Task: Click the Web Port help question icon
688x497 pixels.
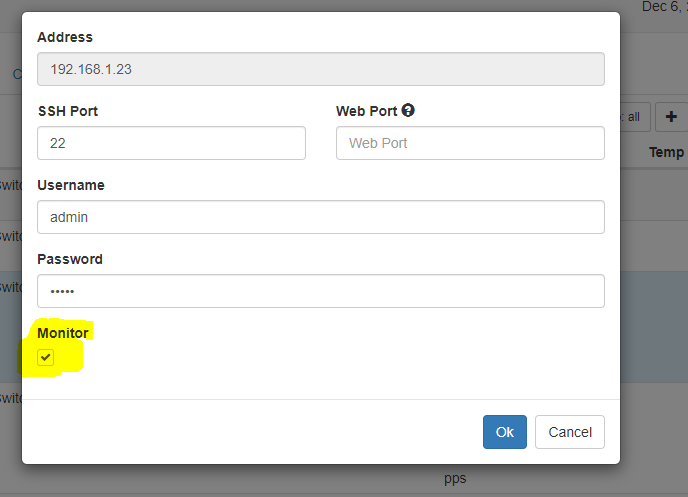Action: pos(408,111)
